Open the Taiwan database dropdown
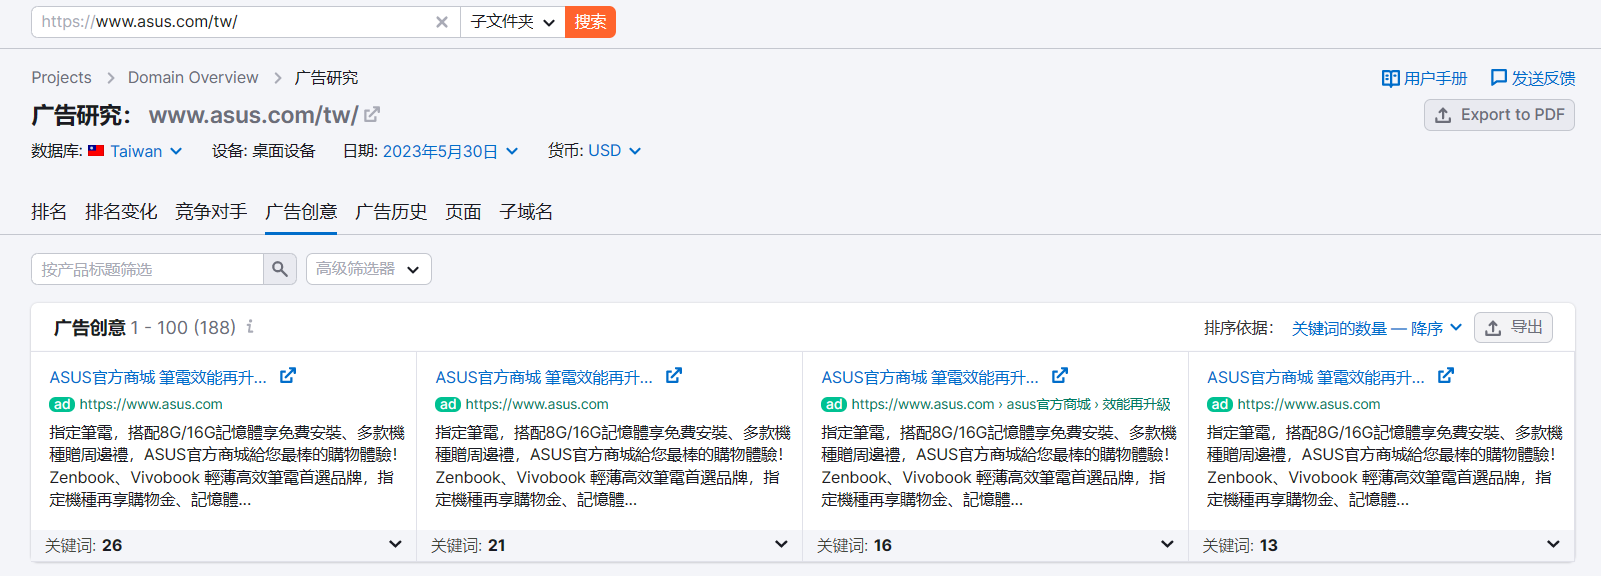Viewport: 1601px width, 576px height. (146, 151)
